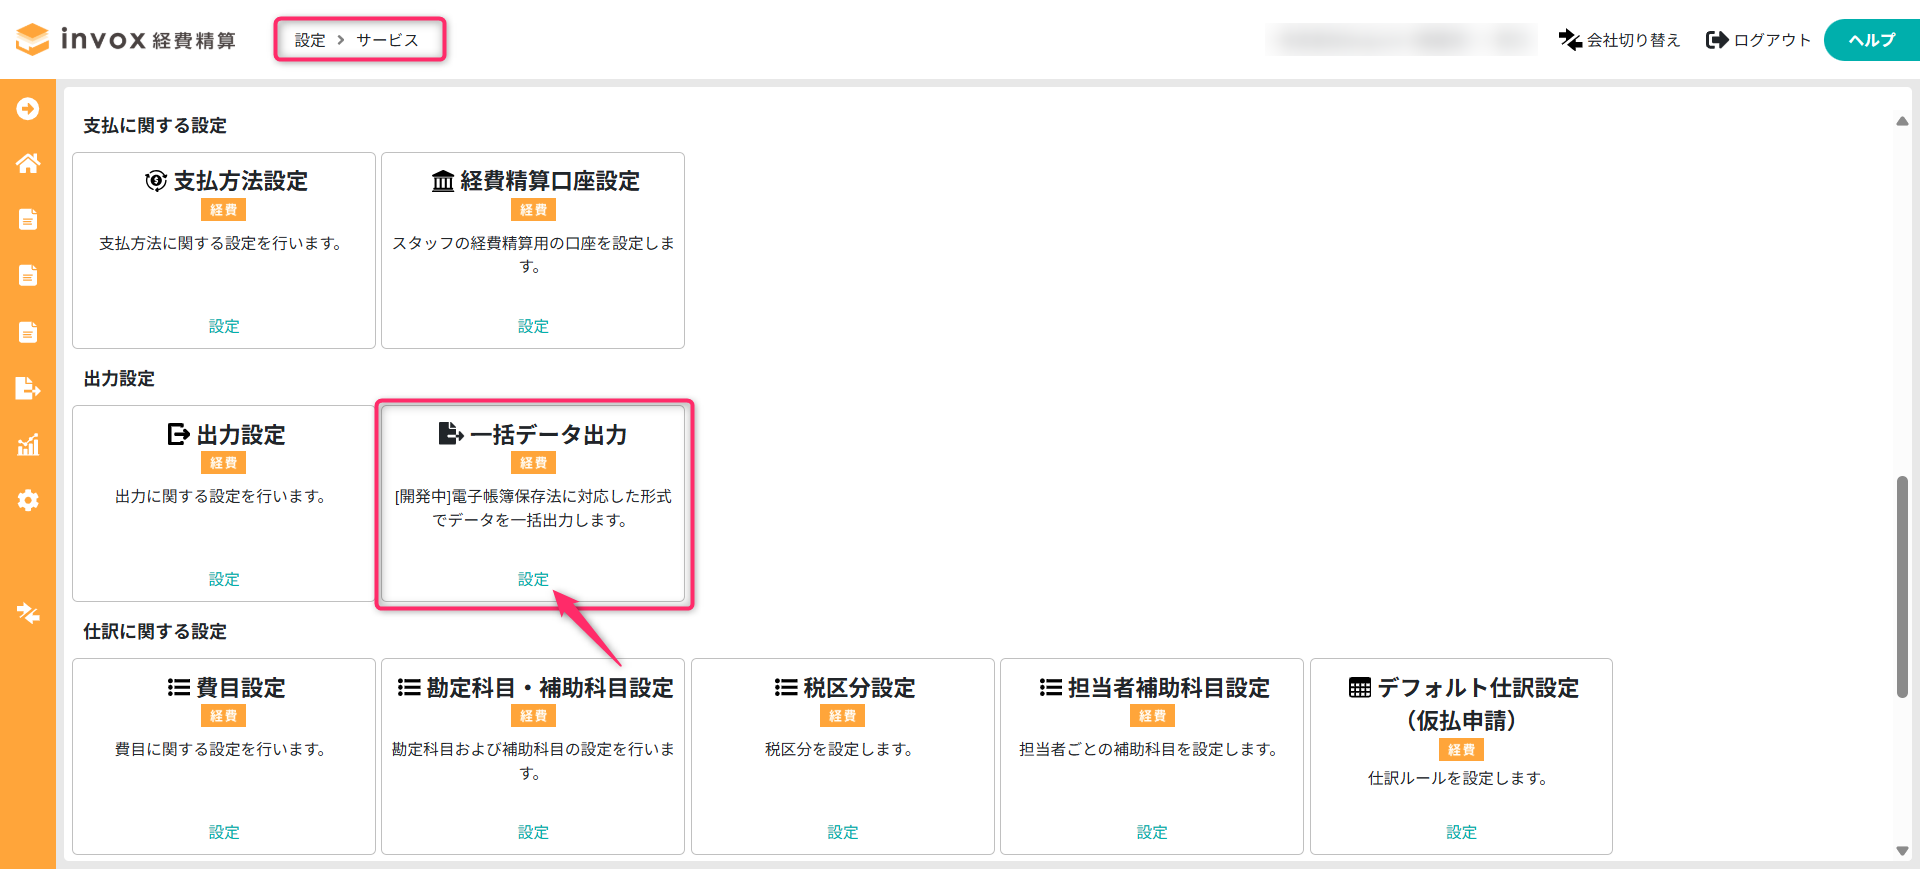Click the switch arrows icon at sidebar bottom

tap(28, 613)
